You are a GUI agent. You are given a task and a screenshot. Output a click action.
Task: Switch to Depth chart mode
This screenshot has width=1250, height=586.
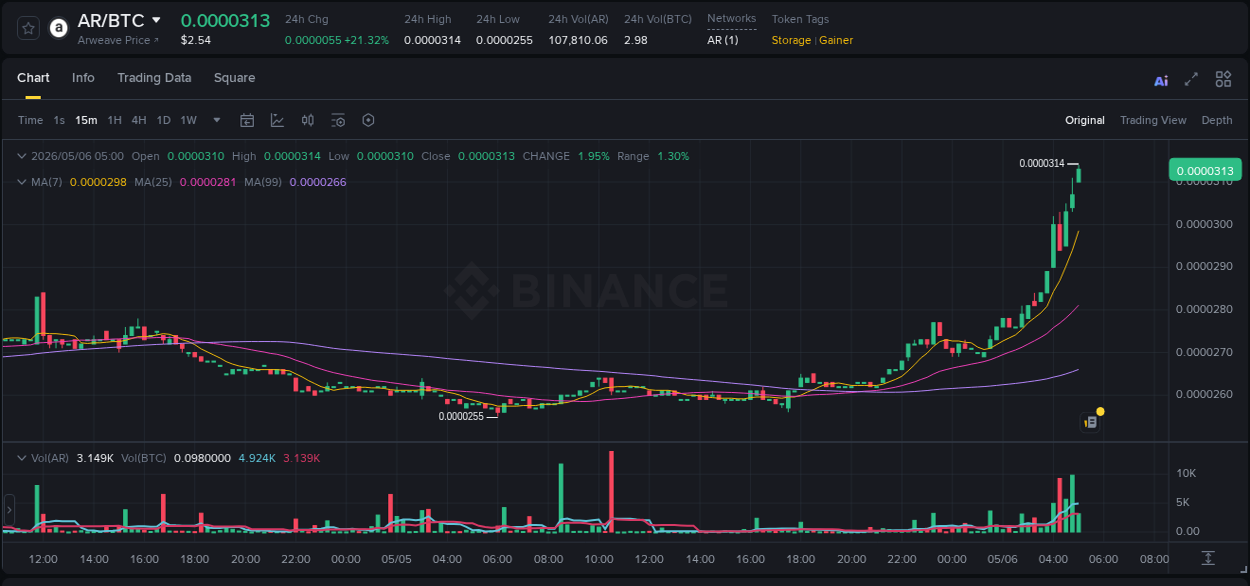coord(1217,120)
